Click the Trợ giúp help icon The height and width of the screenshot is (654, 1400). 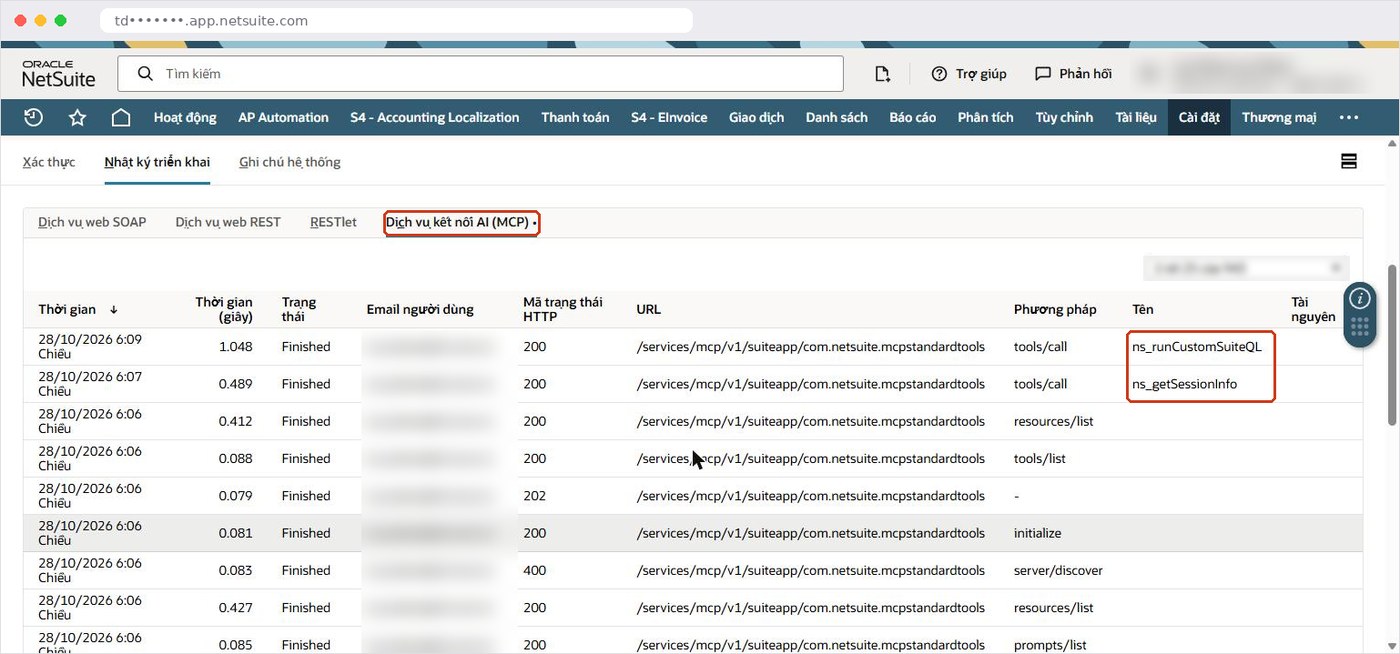tap(968, 74)
